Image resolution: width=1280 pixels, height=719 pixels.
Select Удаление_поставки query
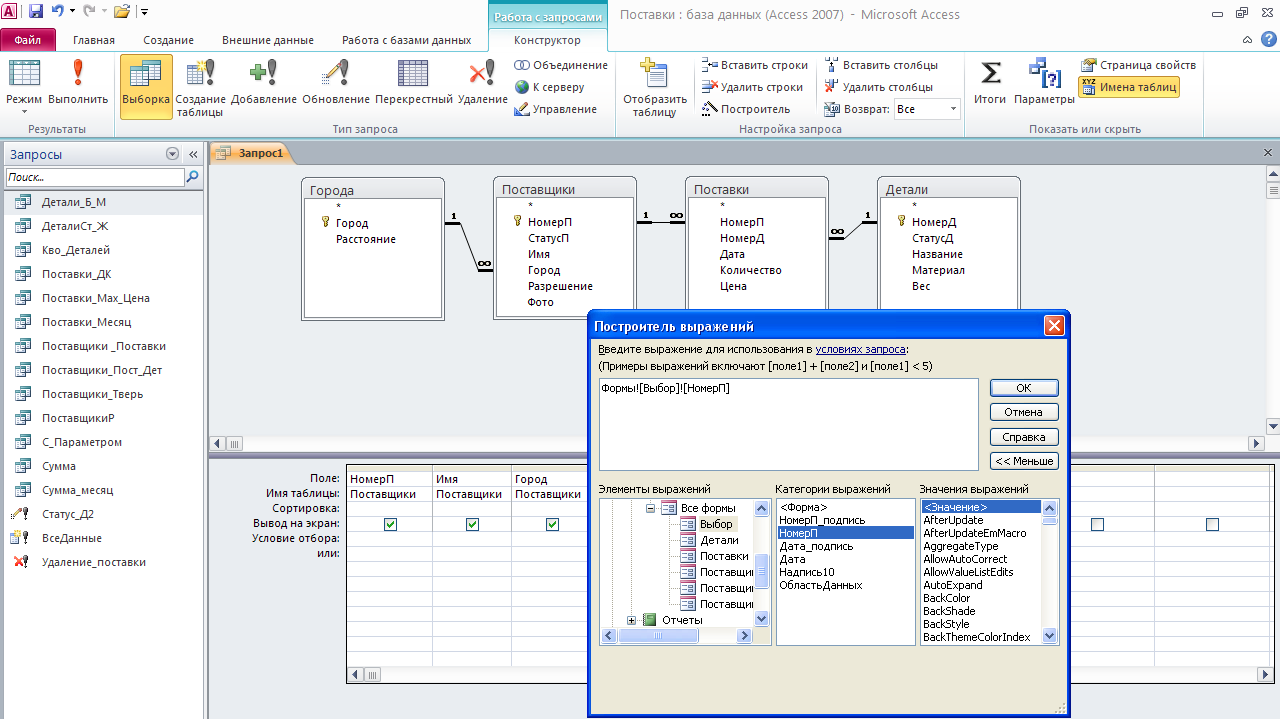pos(93,562)
